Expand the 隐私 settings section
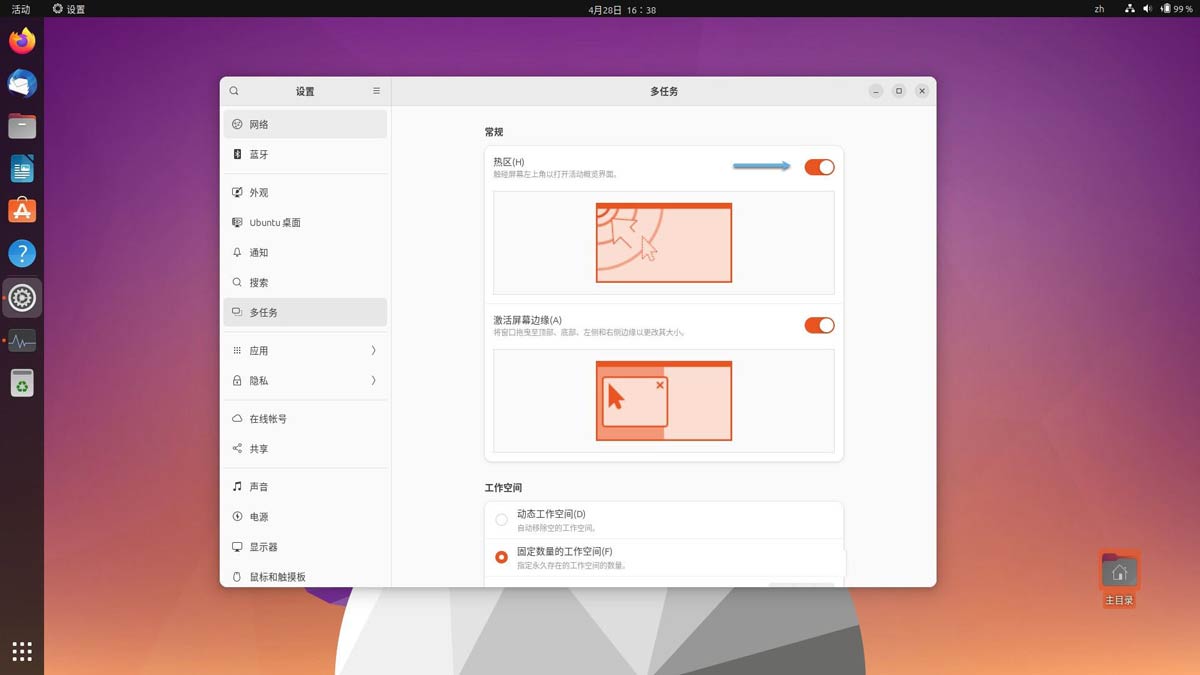 305,381
